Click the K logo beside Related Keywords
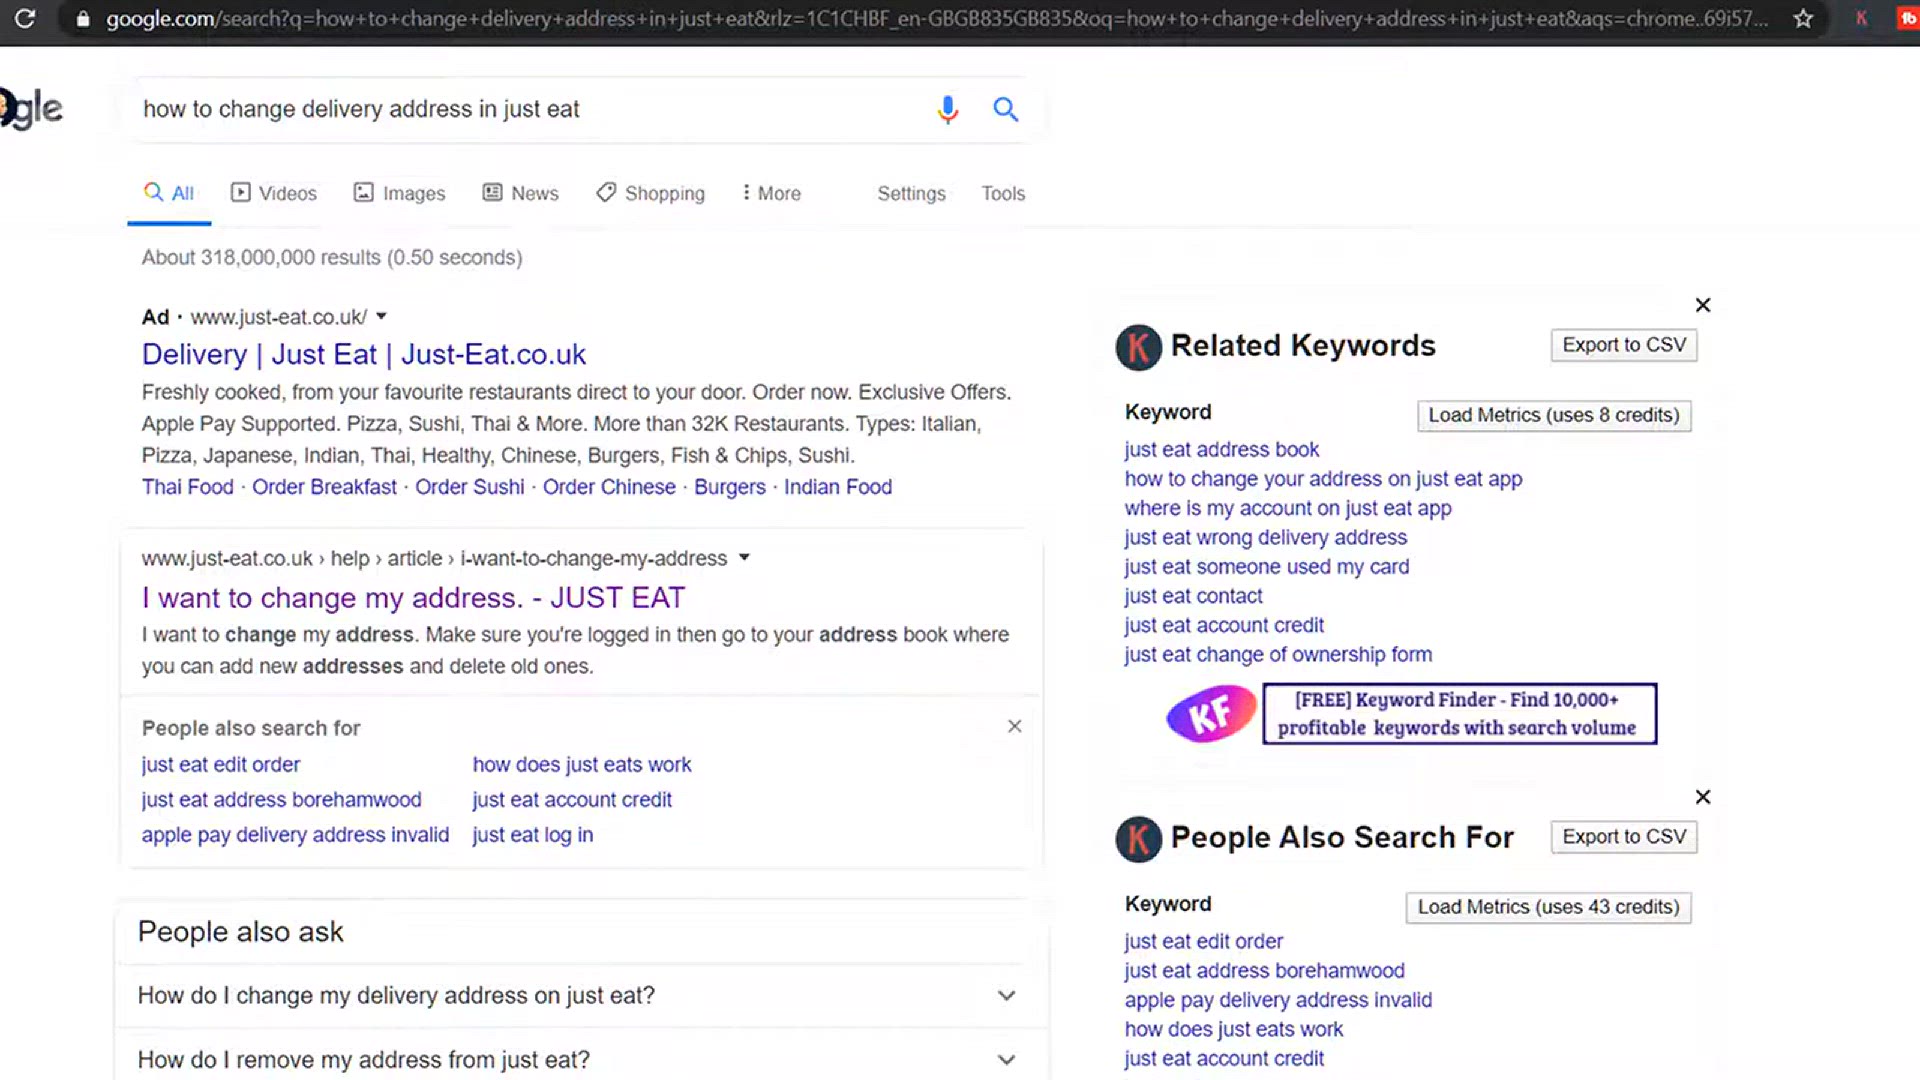Image resolution: width=1920 pixels, height=1080 pixels. tap(1138, 347)
